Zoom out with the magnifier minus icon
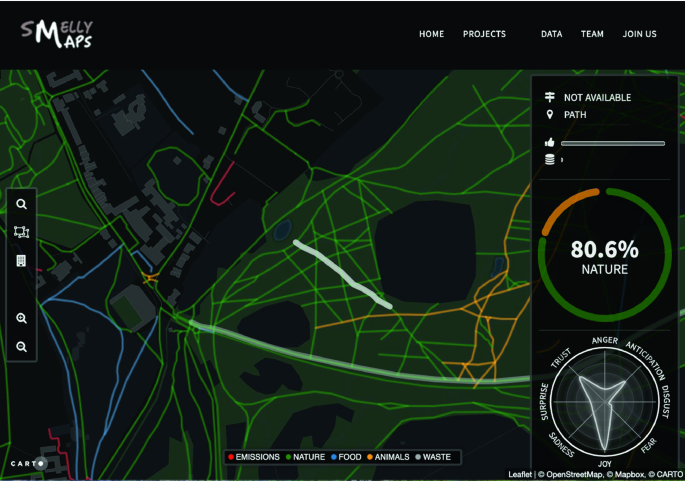 click(x=21, y=347)
